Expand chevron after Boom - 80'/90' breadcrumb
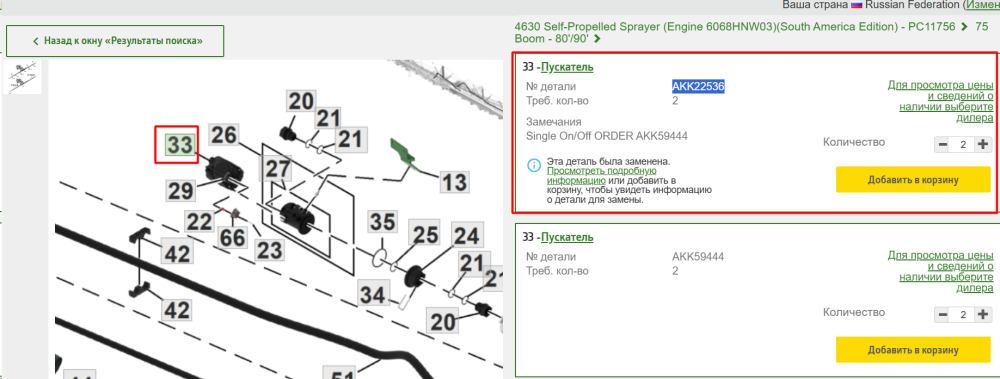 pos(597,39)
